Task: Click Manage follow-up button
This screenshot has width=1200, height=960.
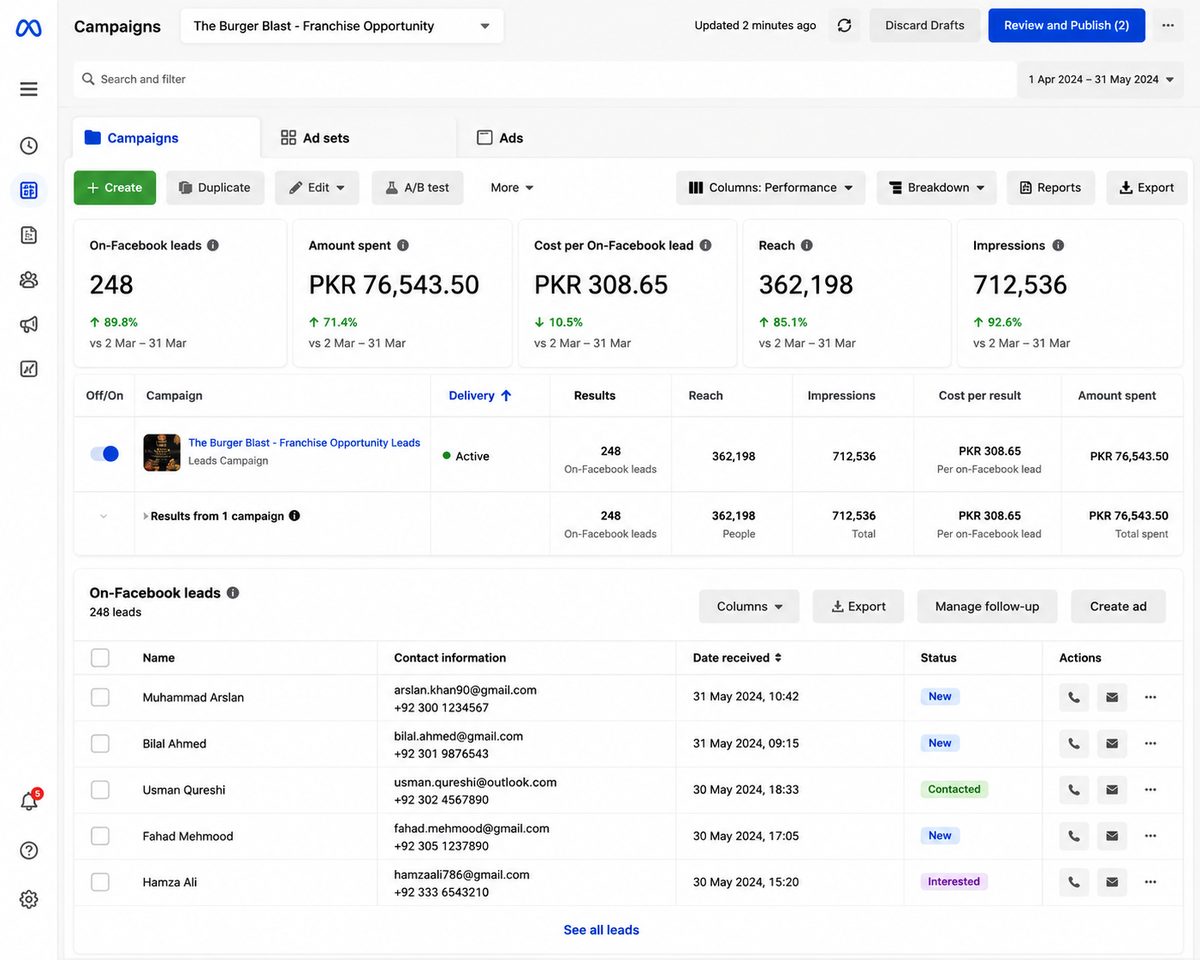Action: 987,607
